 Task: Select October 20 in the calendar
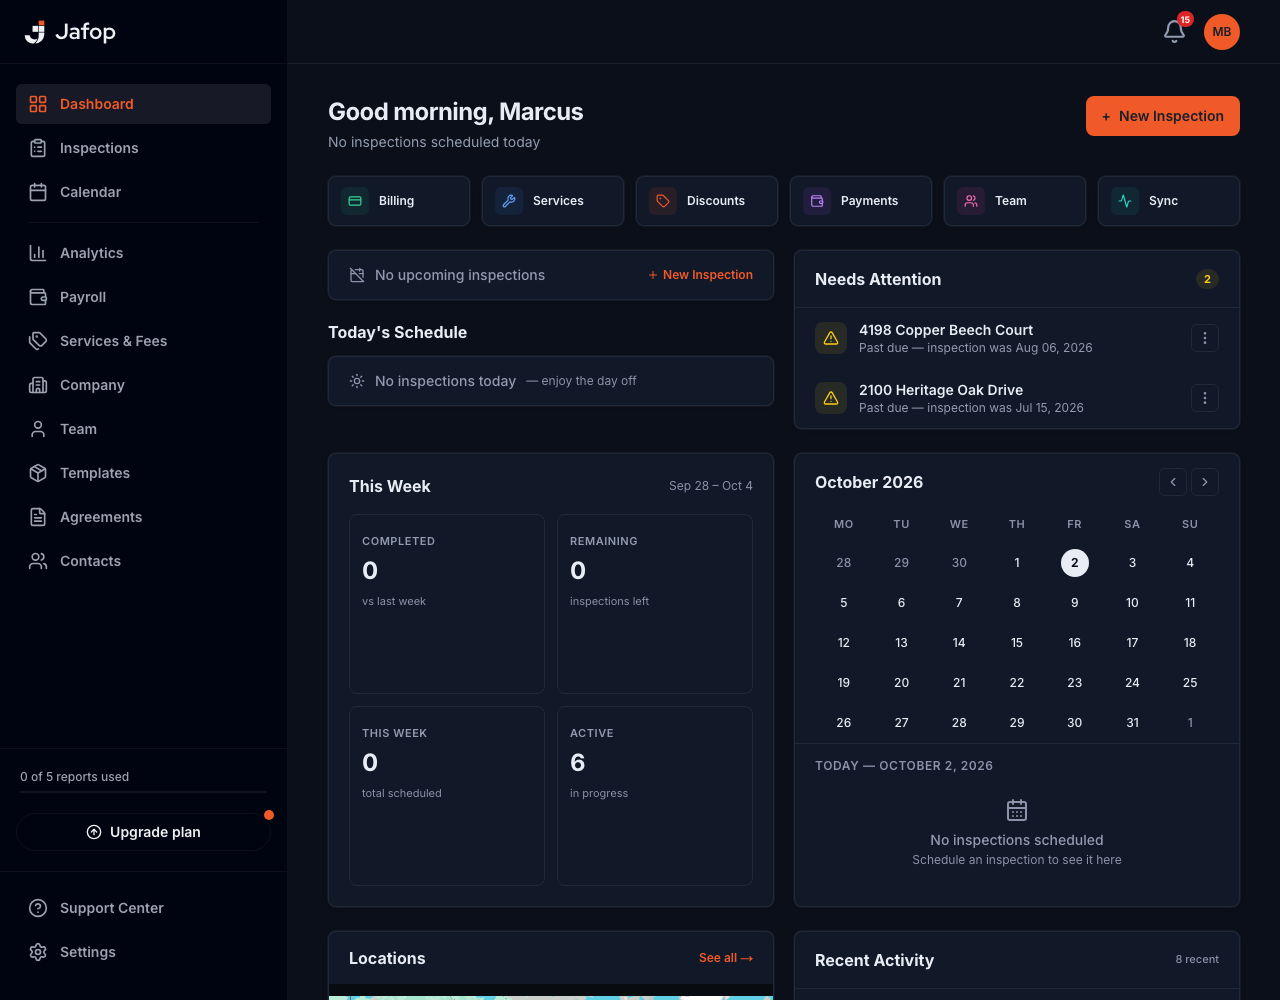click(901, 683)
